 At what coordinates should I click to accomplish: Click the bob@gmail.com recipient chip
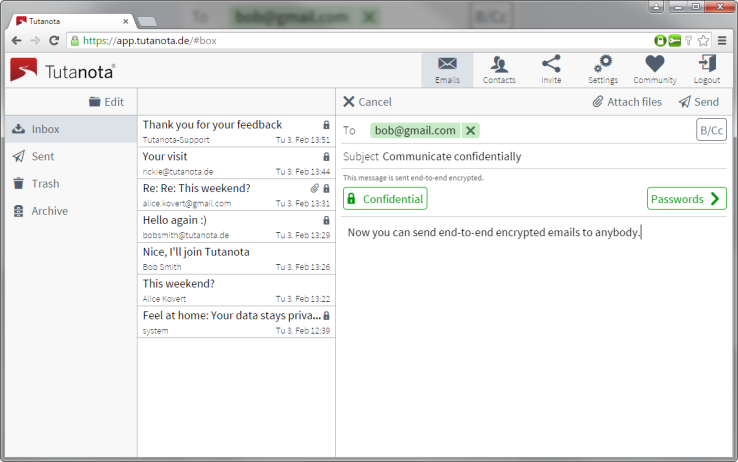[x=415, y=130]
